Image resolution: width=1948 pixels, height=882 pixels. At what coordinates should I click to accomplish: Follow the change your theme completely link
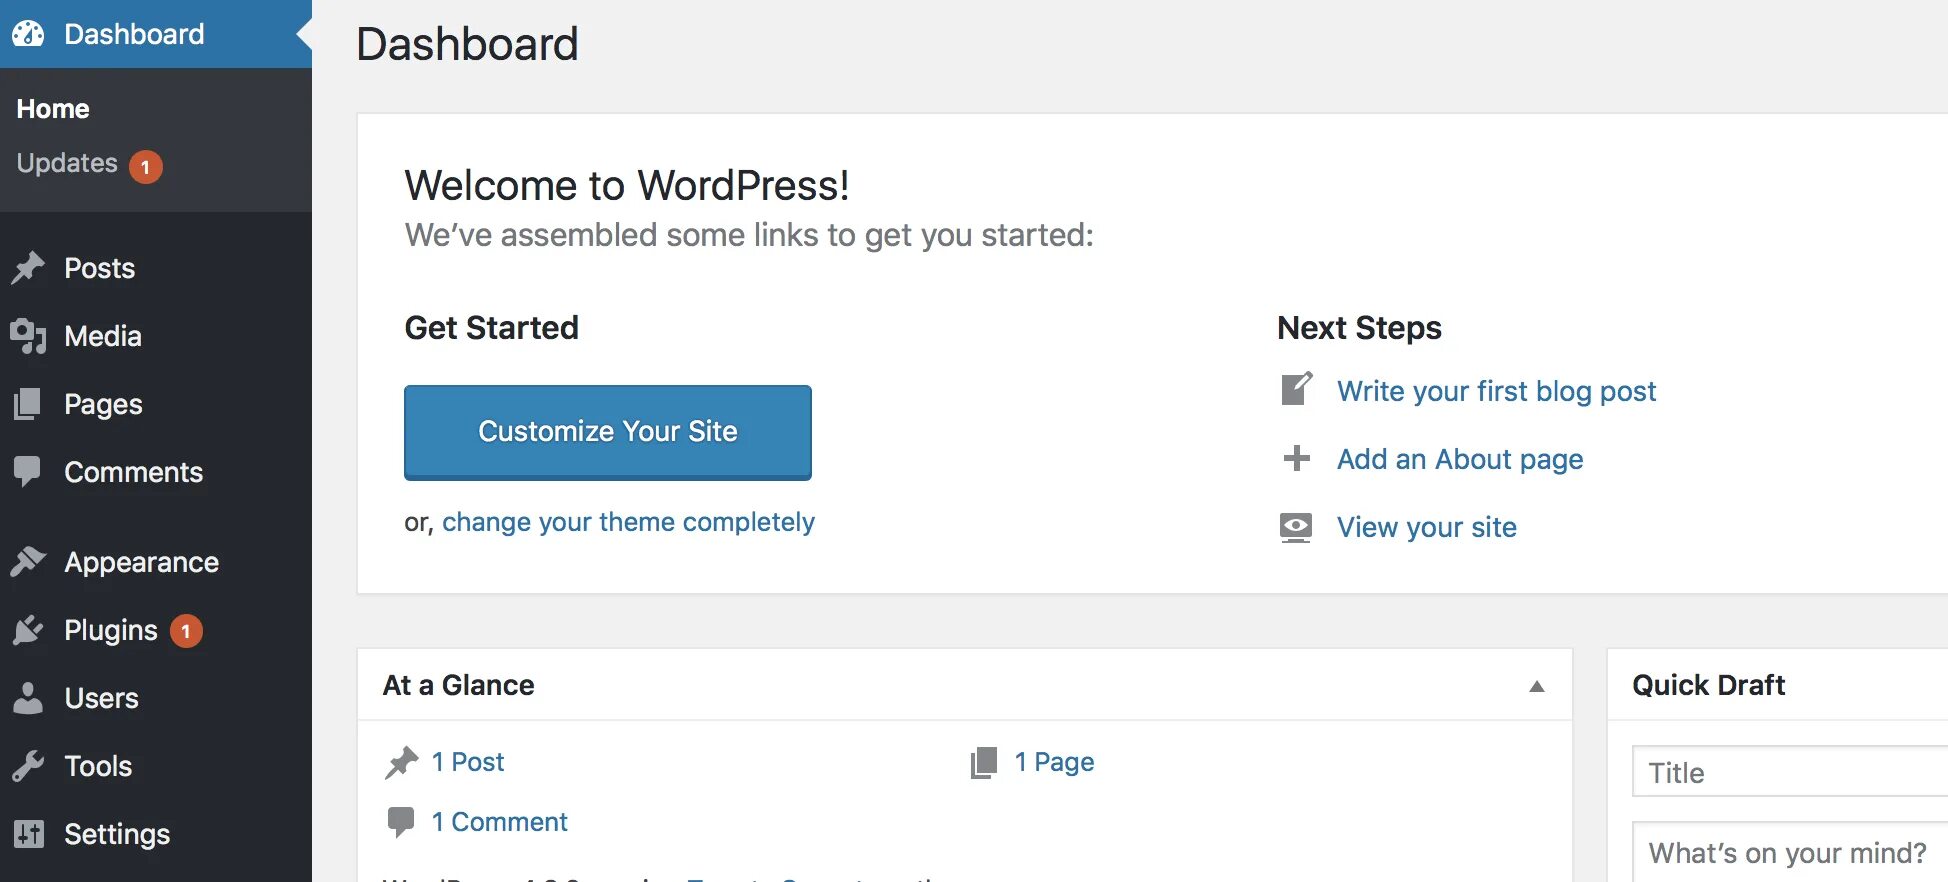click(628, 522)
